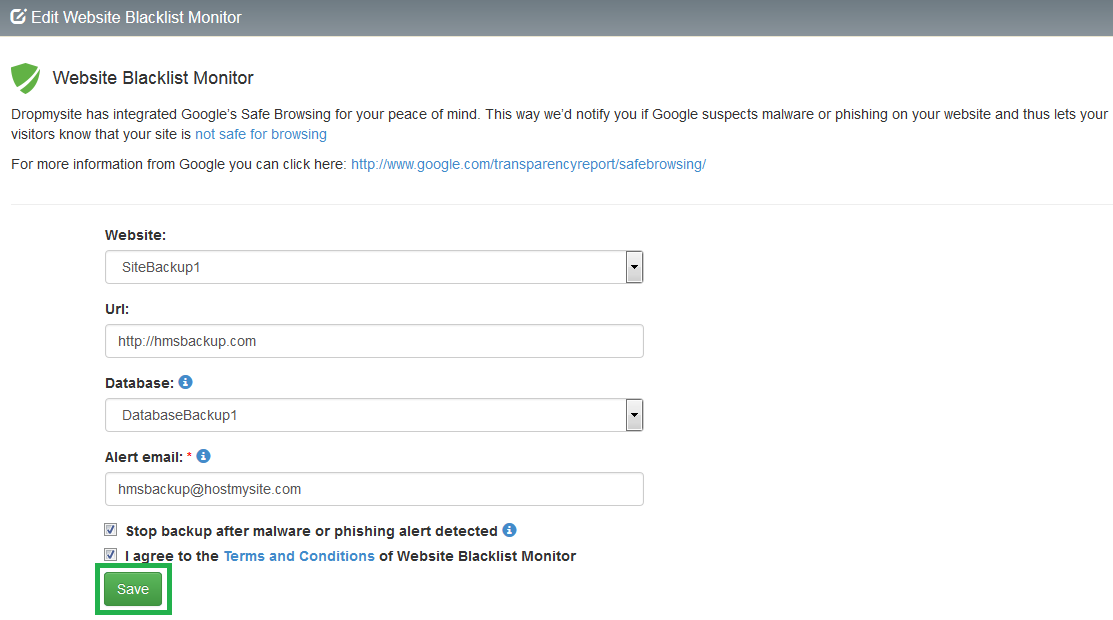Image resolution: width=1113 pixels, height=620 pixels.
Task: Show info about stopping backup after malware
Action: point(510,530)
